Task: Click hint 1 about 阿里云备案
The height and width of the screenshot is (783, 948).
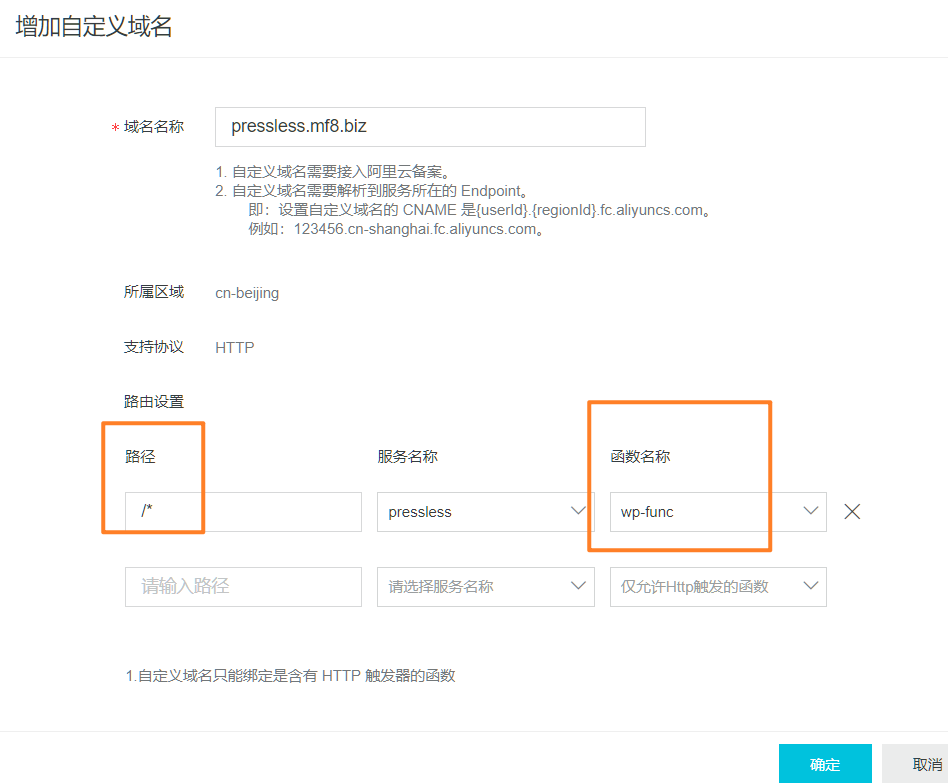Action: 333,172
